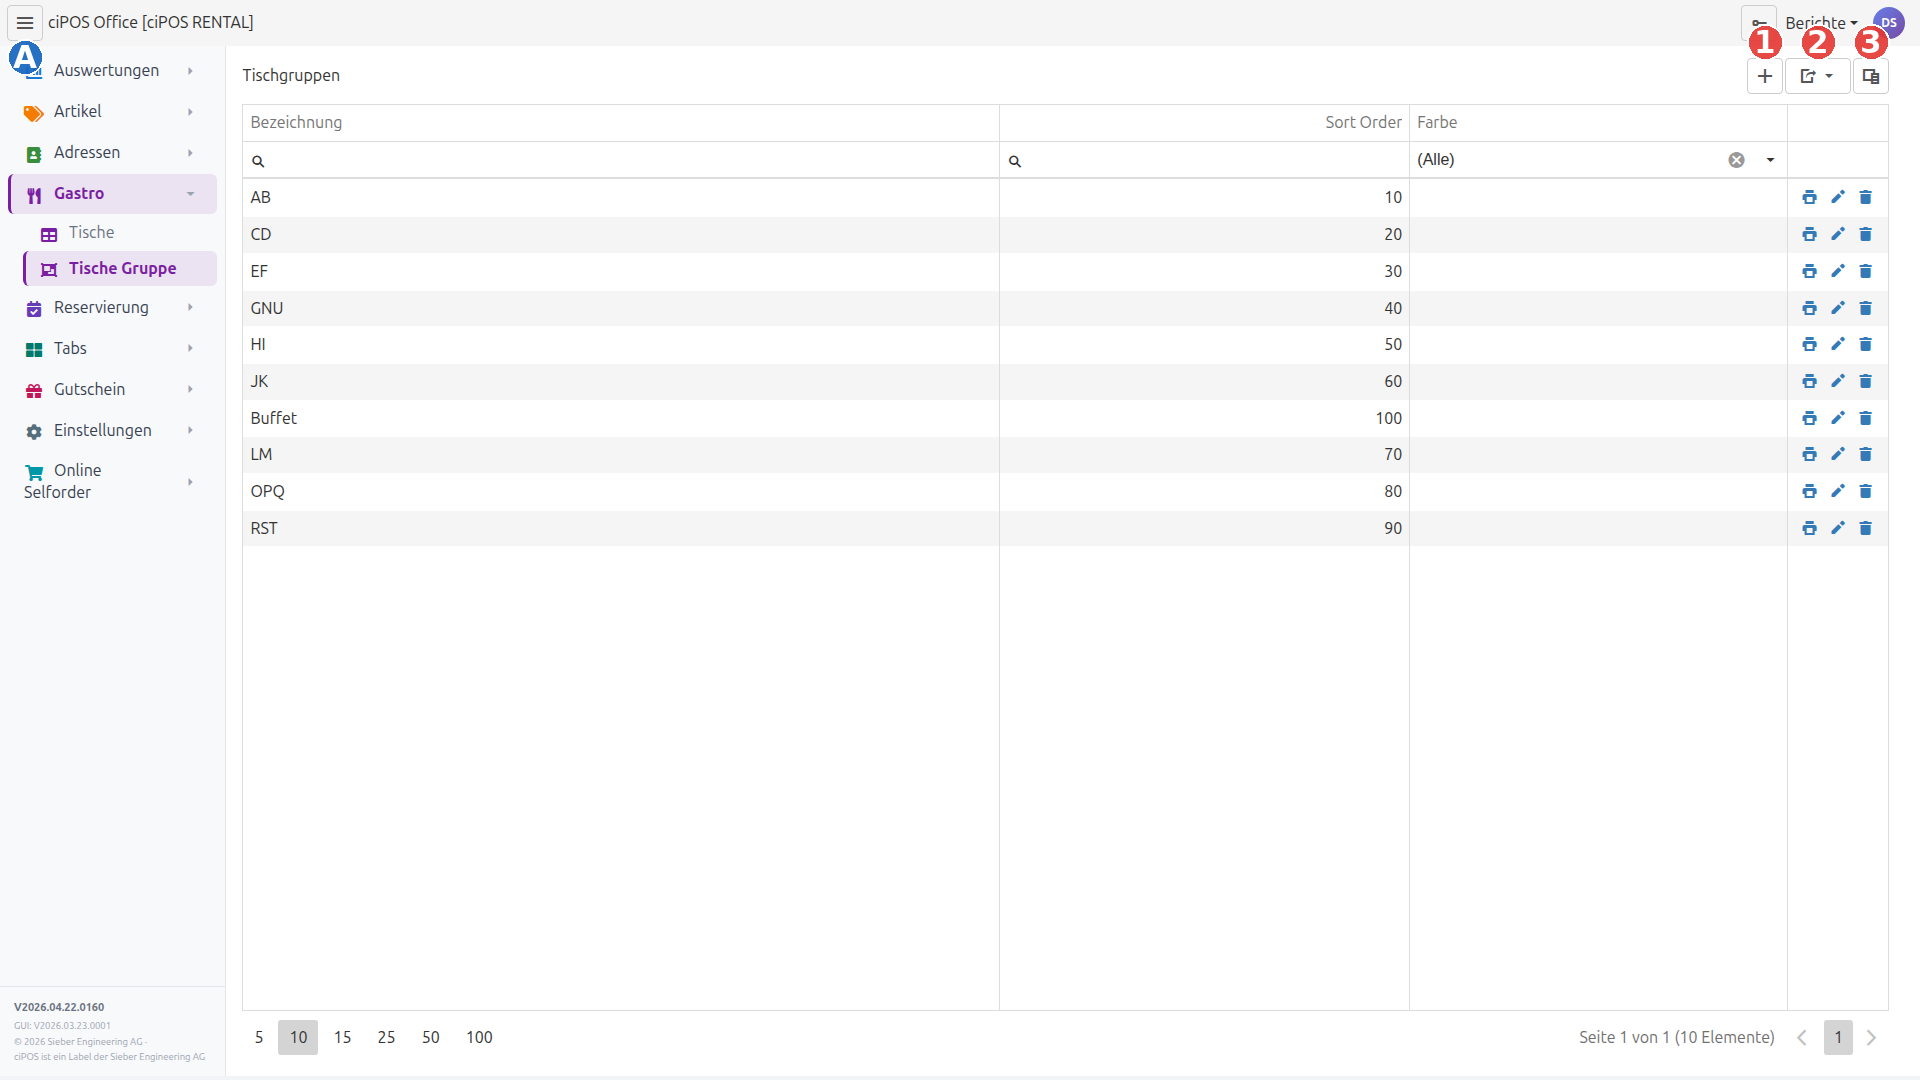Clear the Farbe filter selection
This screenshot has width=1920, height=1080.
point(1736,160)
